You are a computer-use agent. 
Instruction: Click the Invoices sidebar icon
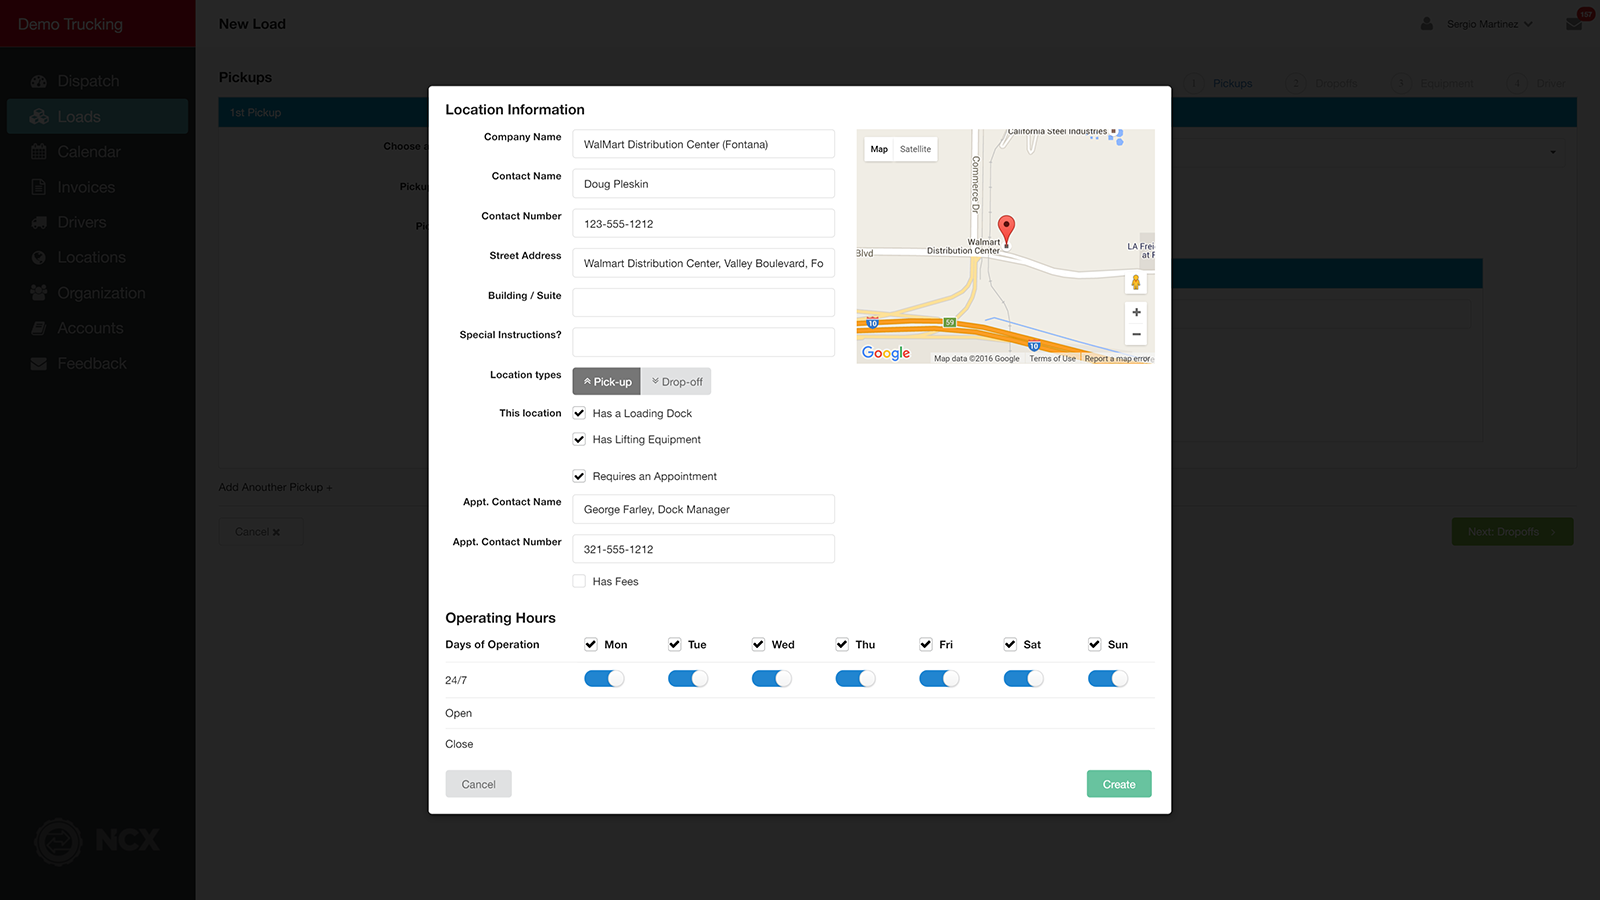[x=39, y=187]
